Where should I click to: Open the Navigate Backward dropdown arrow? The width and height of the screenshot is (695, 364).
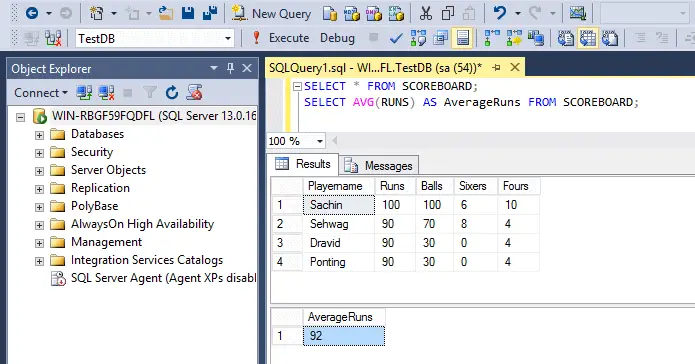click(49, 13)
